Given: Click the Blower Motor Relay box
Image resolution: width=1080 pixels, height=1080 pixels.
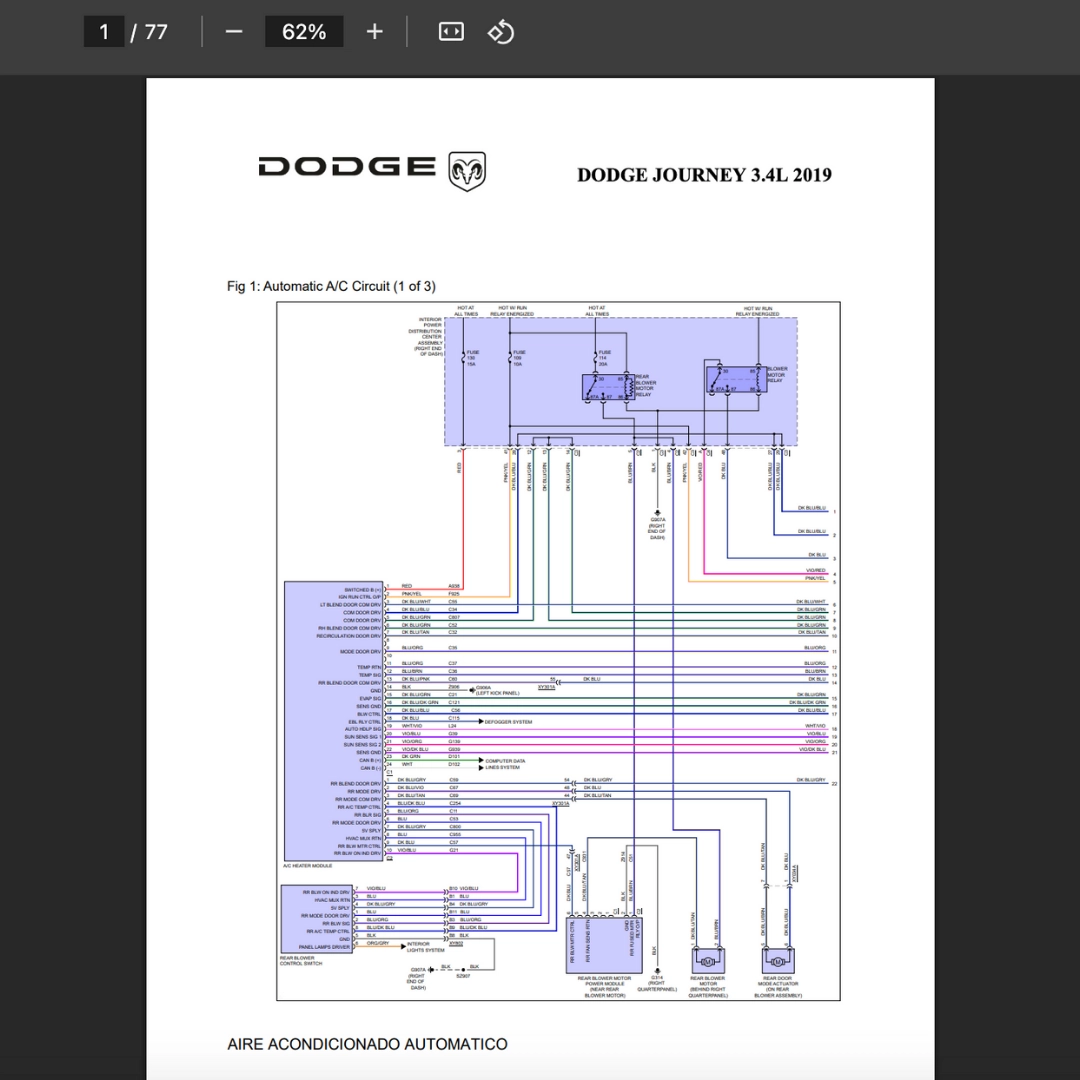Looking at the screenshot, I should click(736, 380).
